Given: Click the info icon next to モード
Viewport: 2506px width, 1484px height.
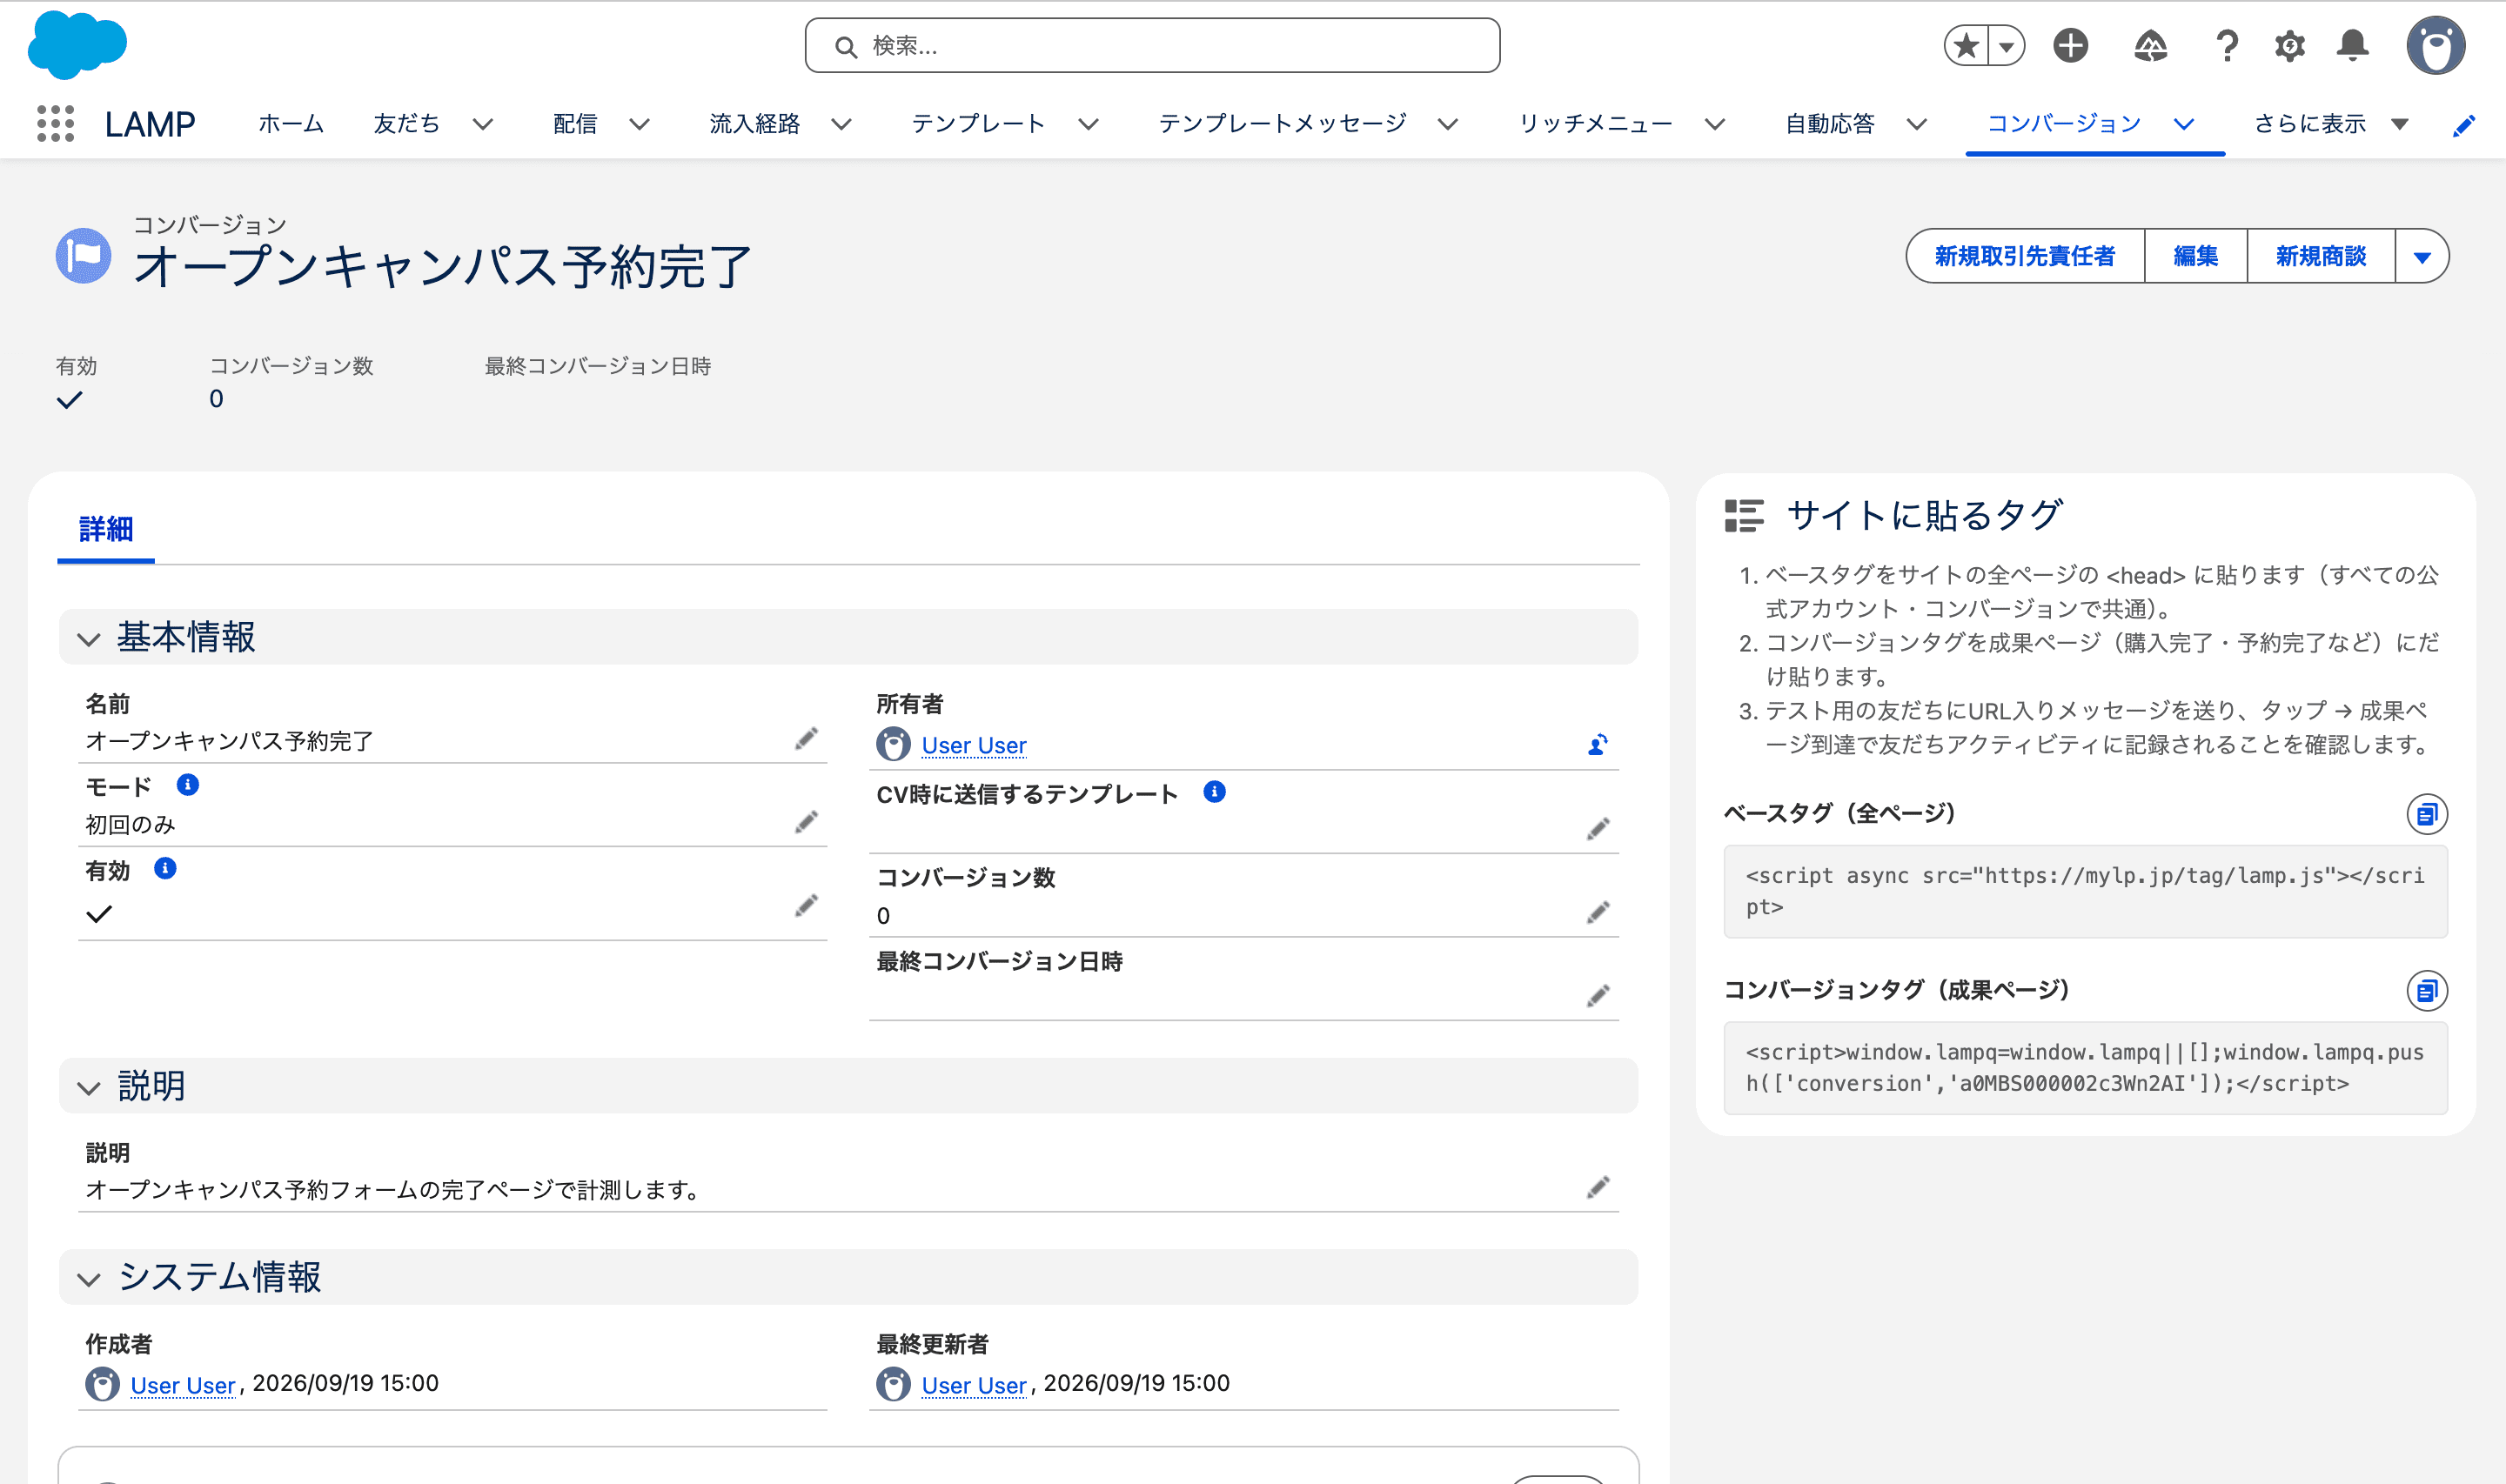Looking at the screenshot, I should click(187, 785).
